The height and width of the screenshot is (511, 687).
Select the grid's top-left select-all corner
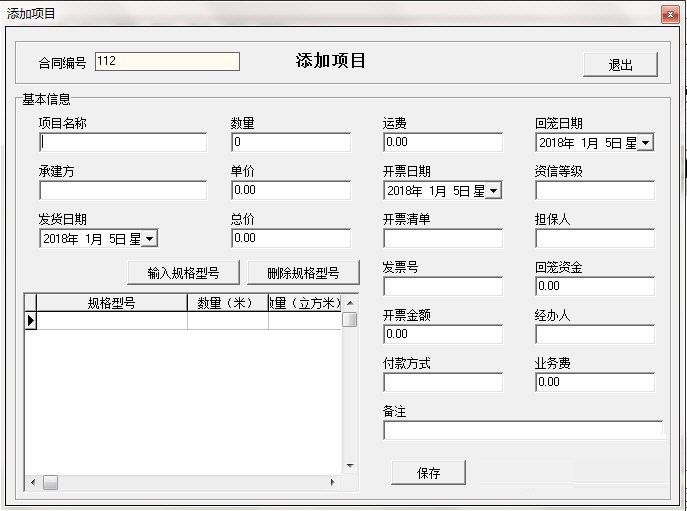point(30,303)
